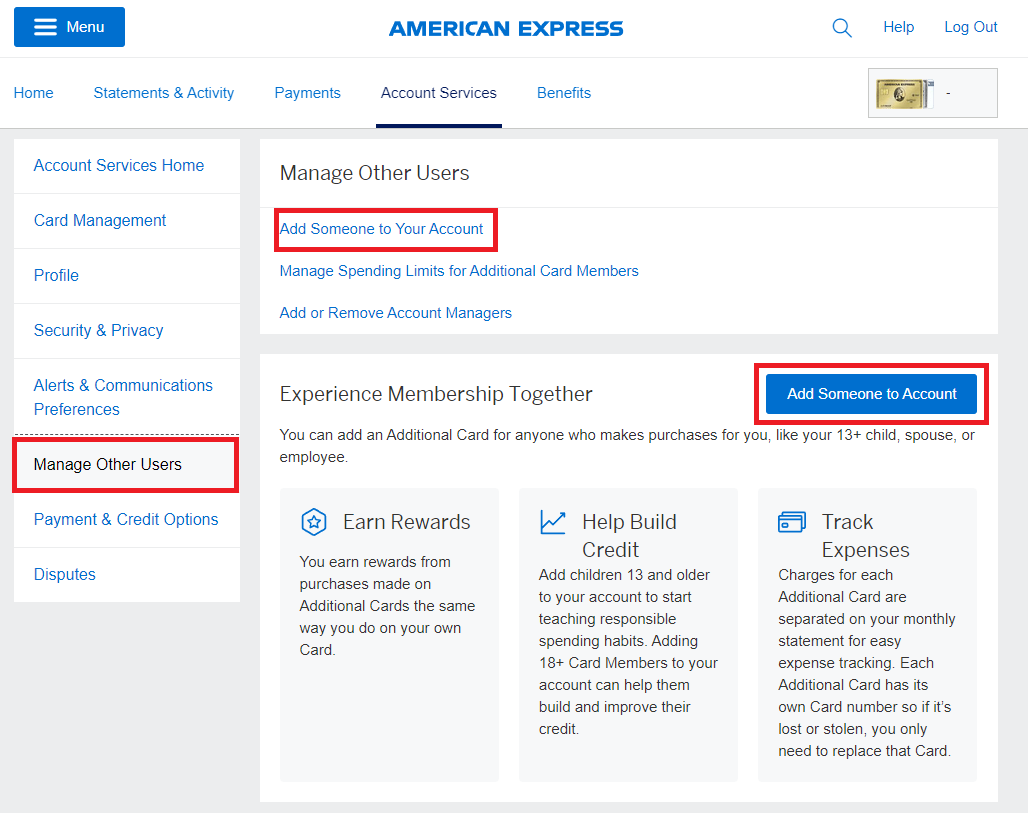1028x813 pixels.
Task: Click the American Express logo
Action: [505, 27]
